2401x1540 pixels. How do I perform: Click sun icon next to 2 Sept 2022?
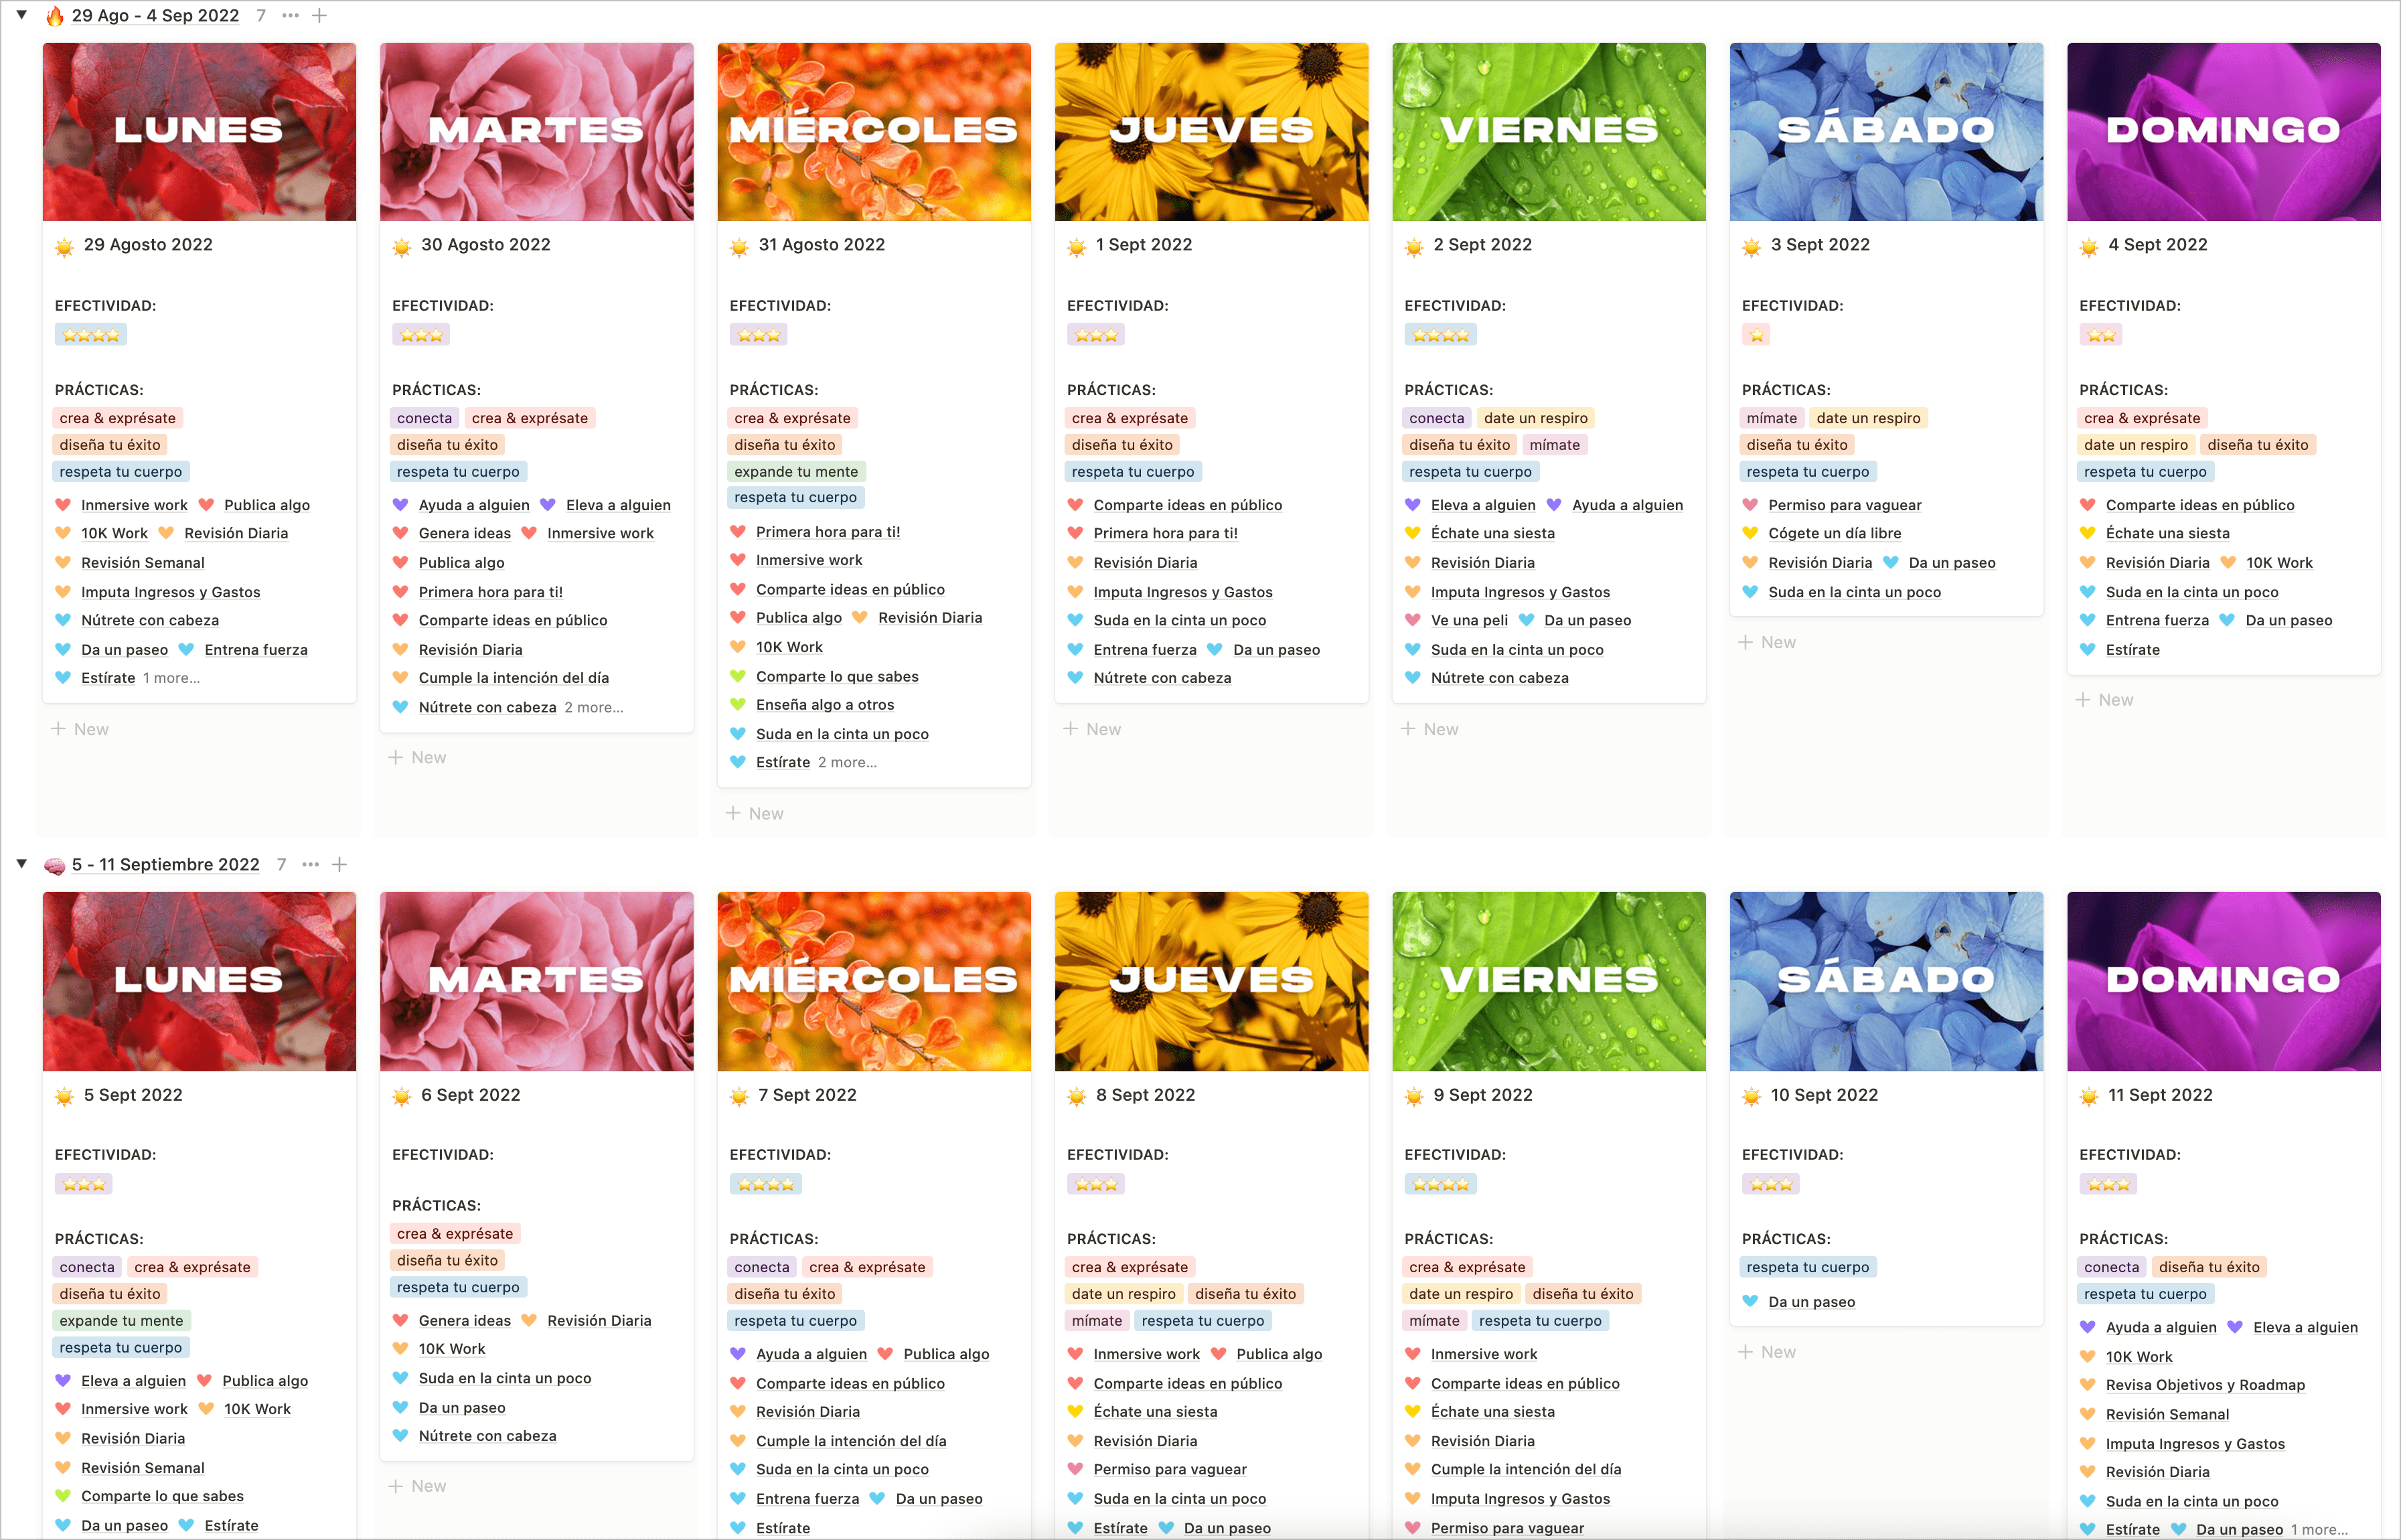click(x=1414, y=247)
